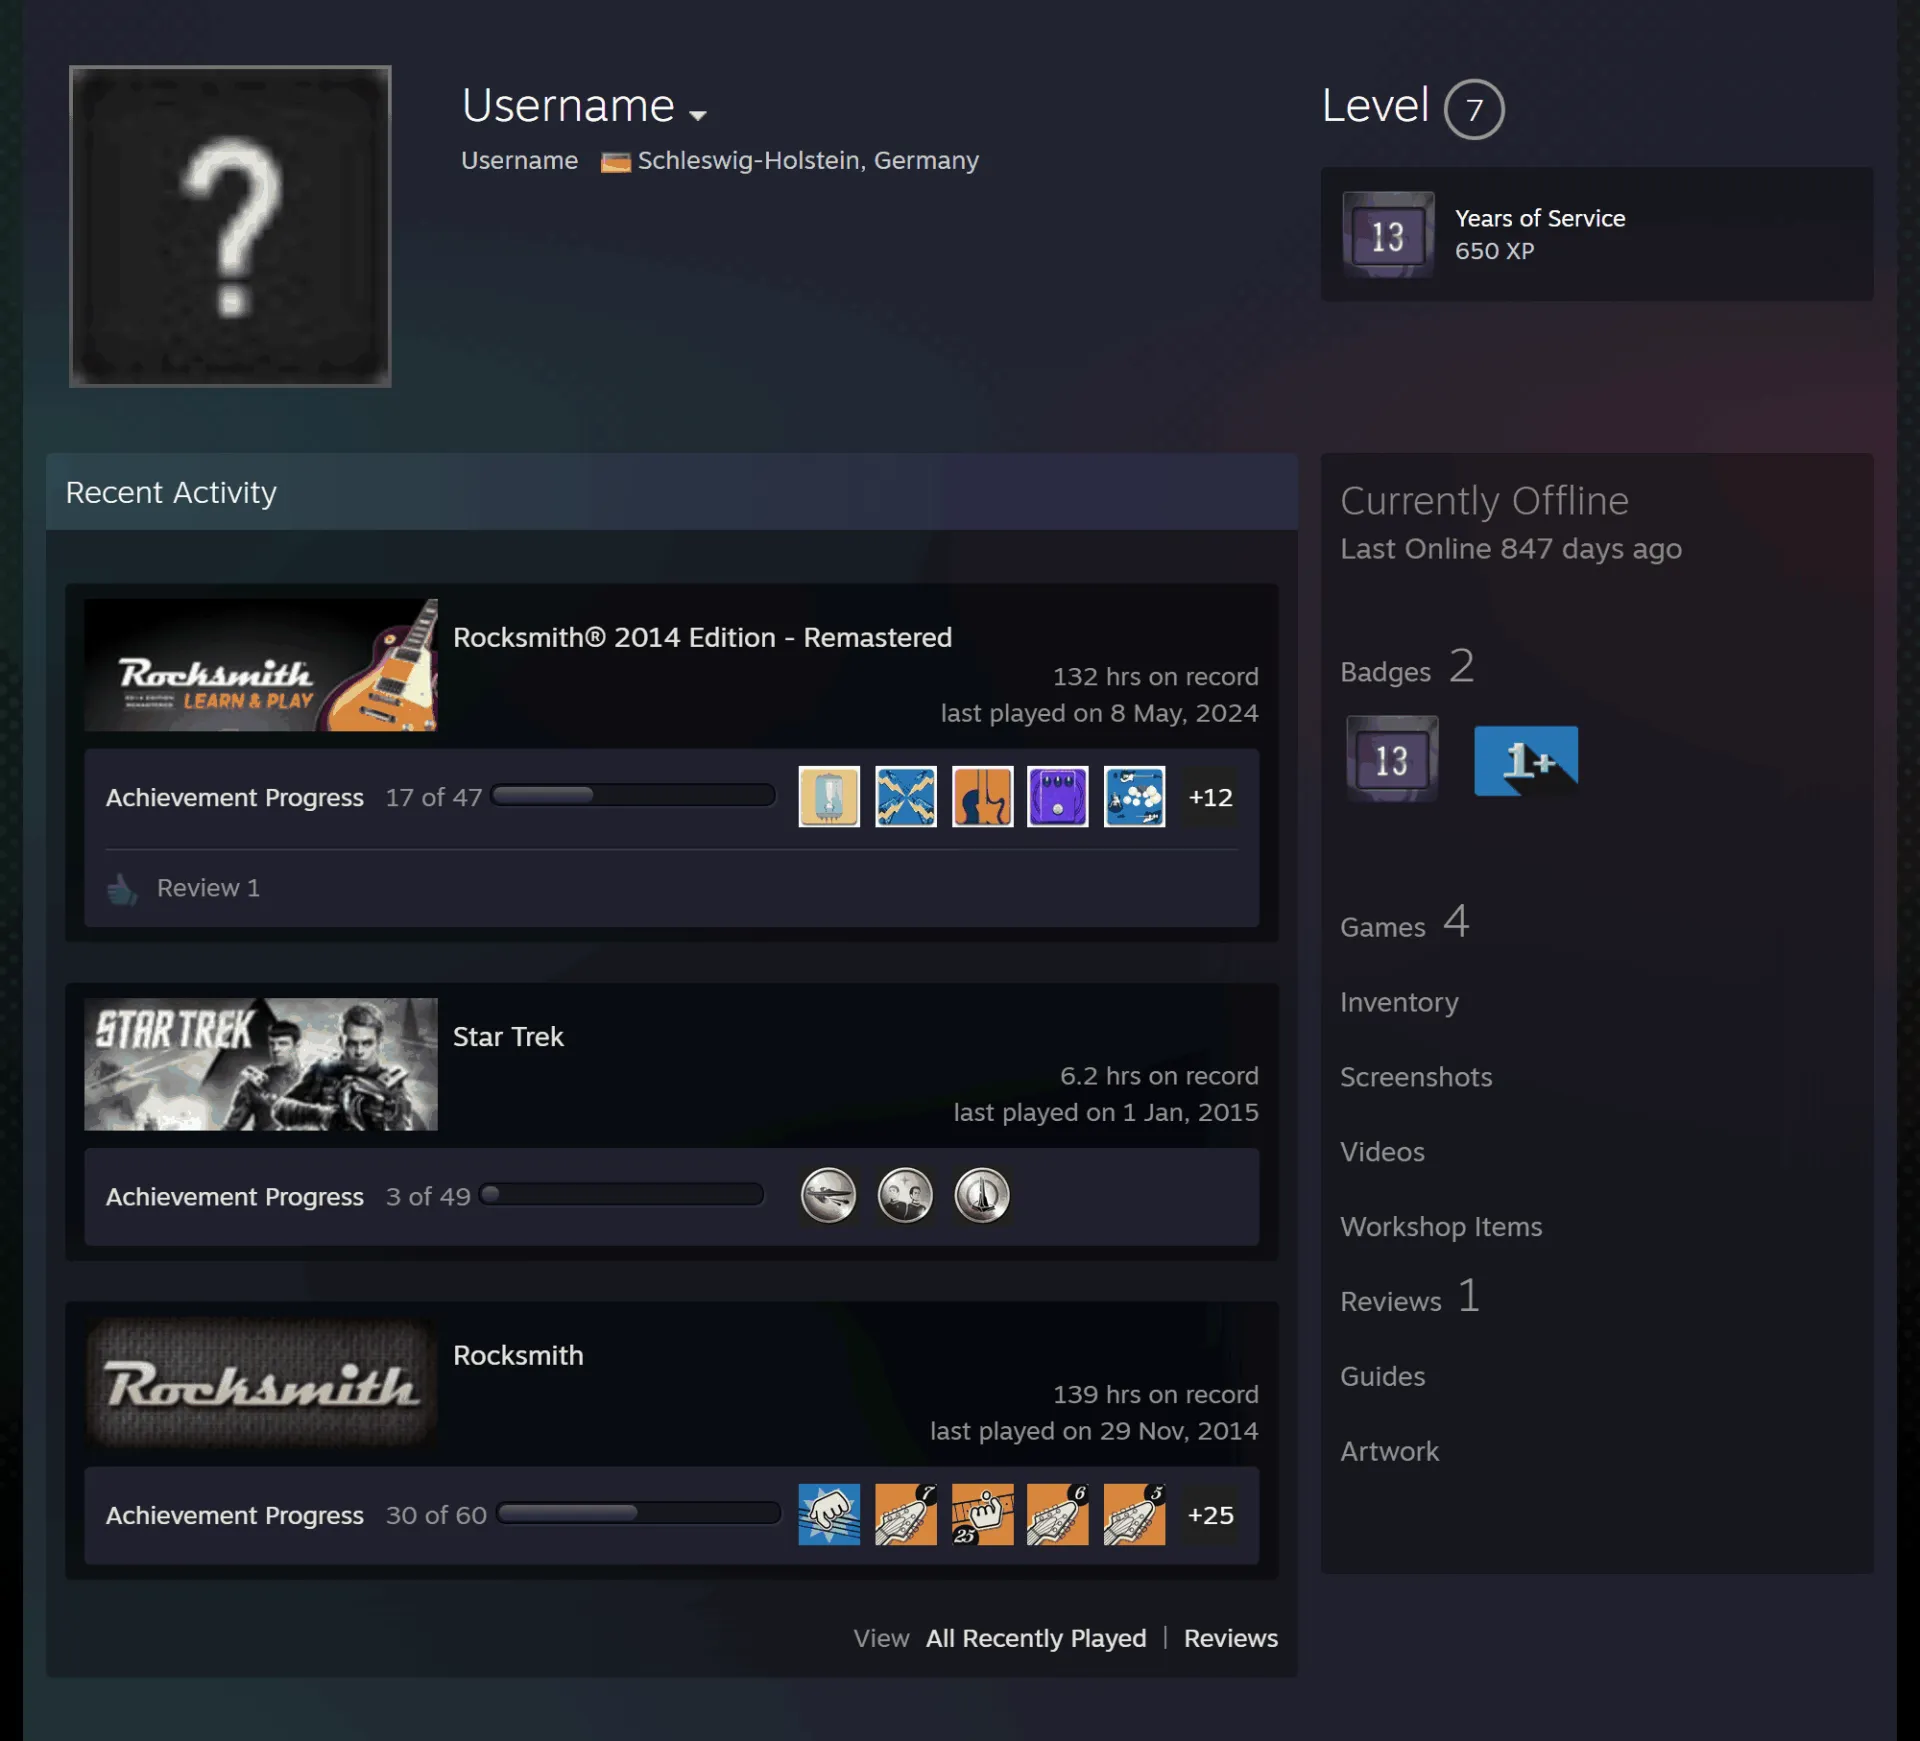Click the two-officers Star Trek achievement icon
This screenshot has height=1741, width=1920.
[906, 1196]
